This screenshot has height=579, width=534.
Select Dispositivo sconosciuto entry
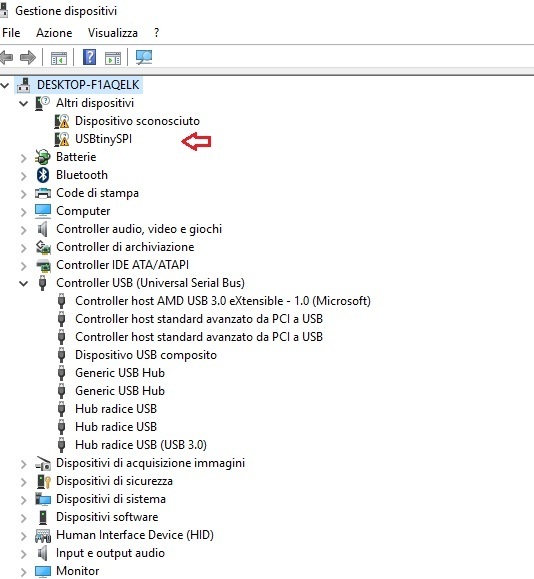click(x=137, y=121)
